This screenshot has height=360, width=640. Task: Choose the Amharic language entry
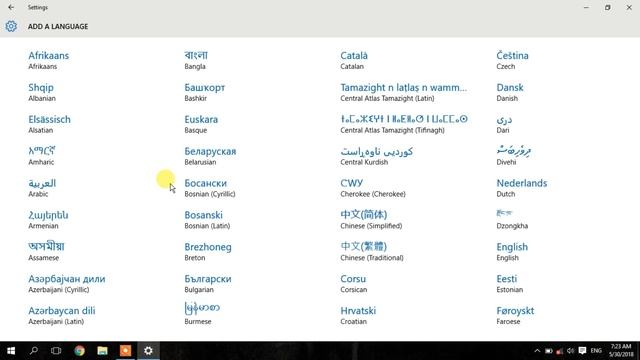(x=42, y=156)
